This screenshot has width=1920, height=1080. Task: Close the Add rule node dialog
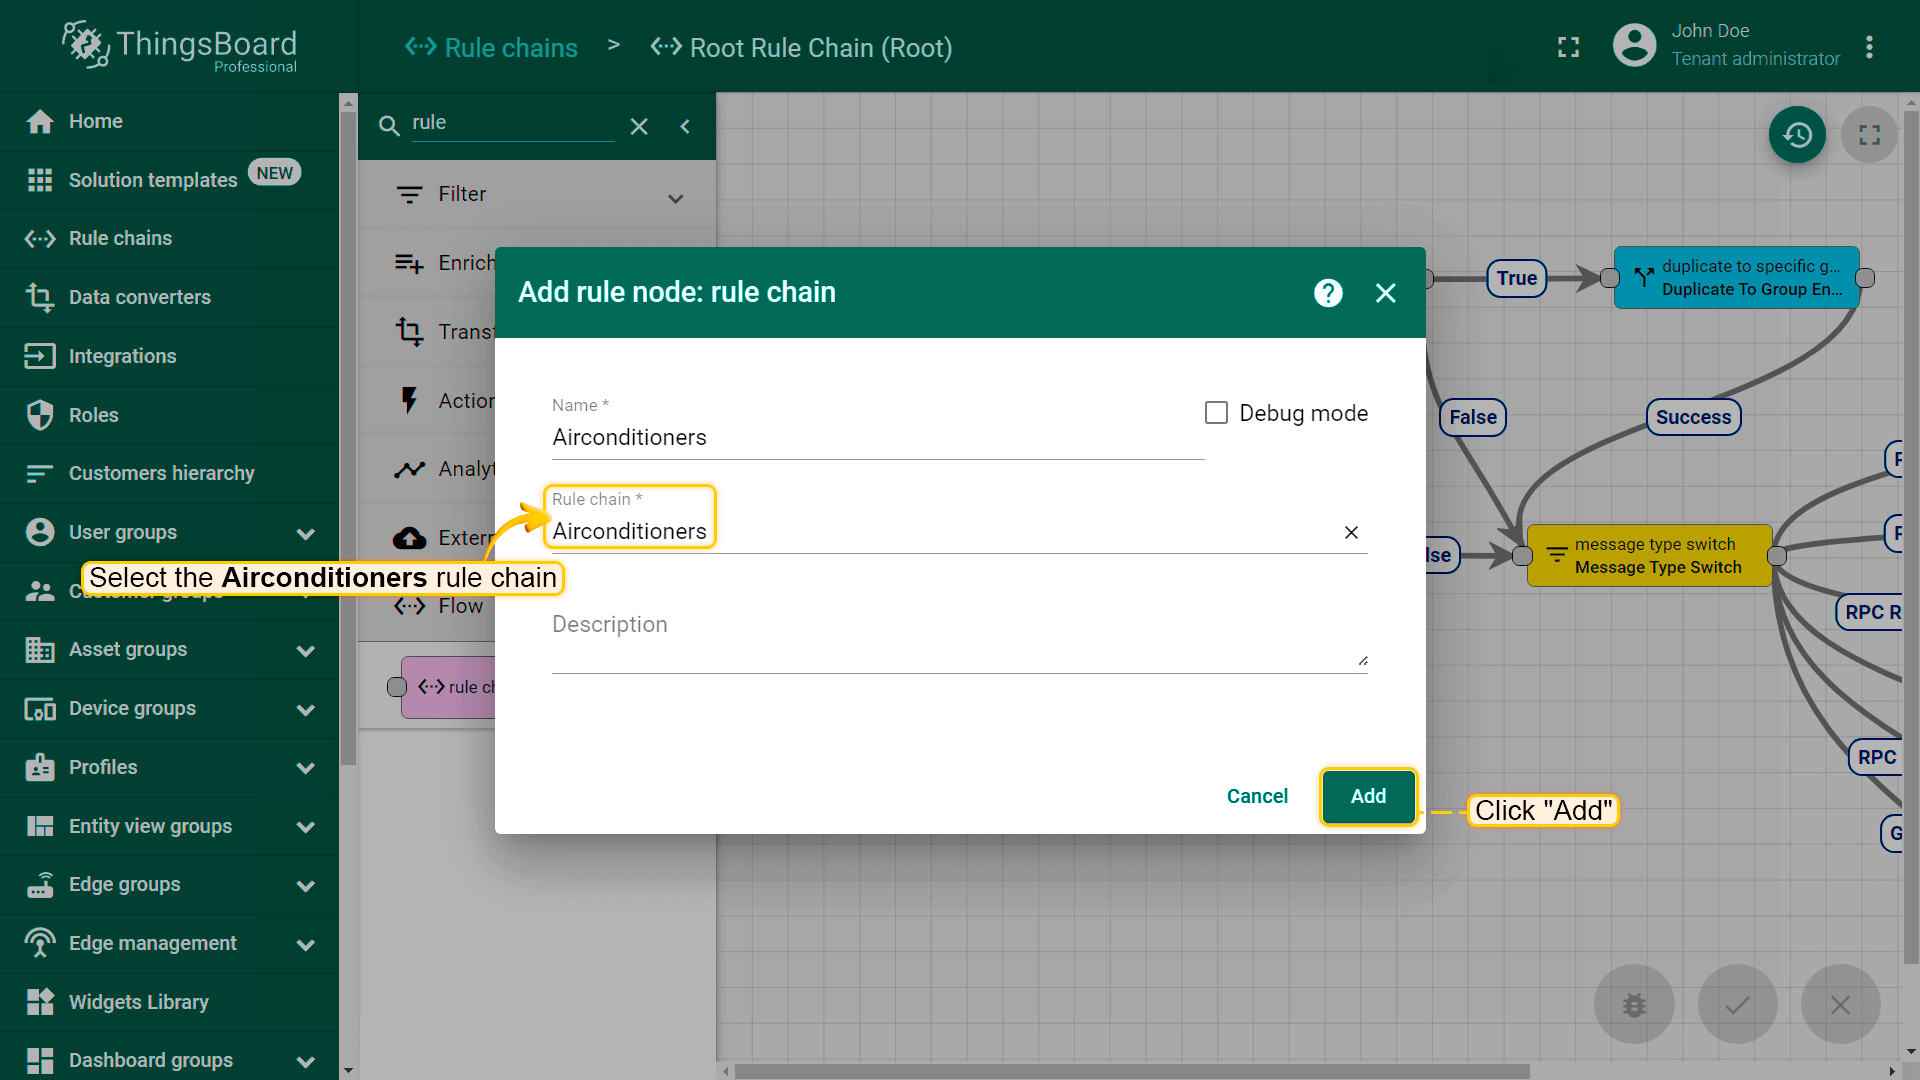click(x=1385, y=293)
